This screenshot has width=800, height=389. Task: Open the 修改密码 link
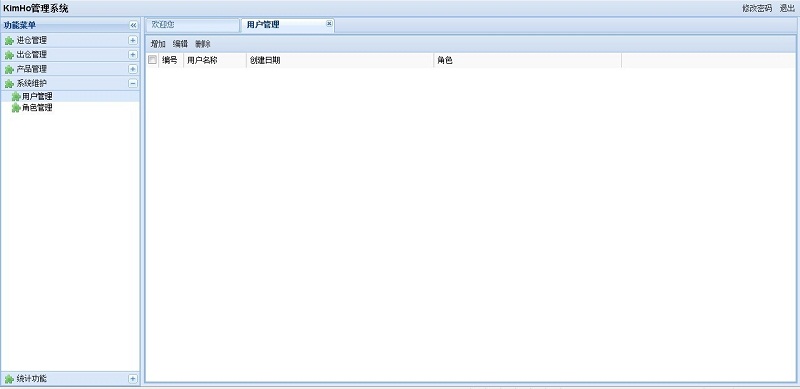point(757,8)
